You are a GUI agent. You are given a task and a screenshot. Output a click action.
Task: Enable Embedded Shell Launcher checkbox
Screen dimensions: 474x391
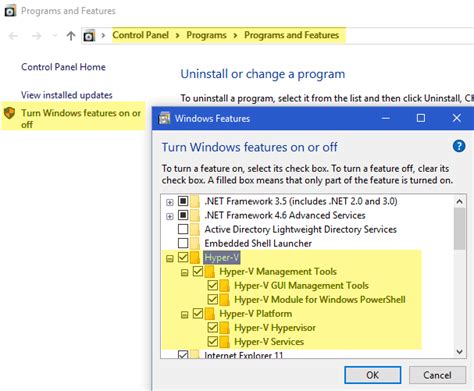click(183, 243)
